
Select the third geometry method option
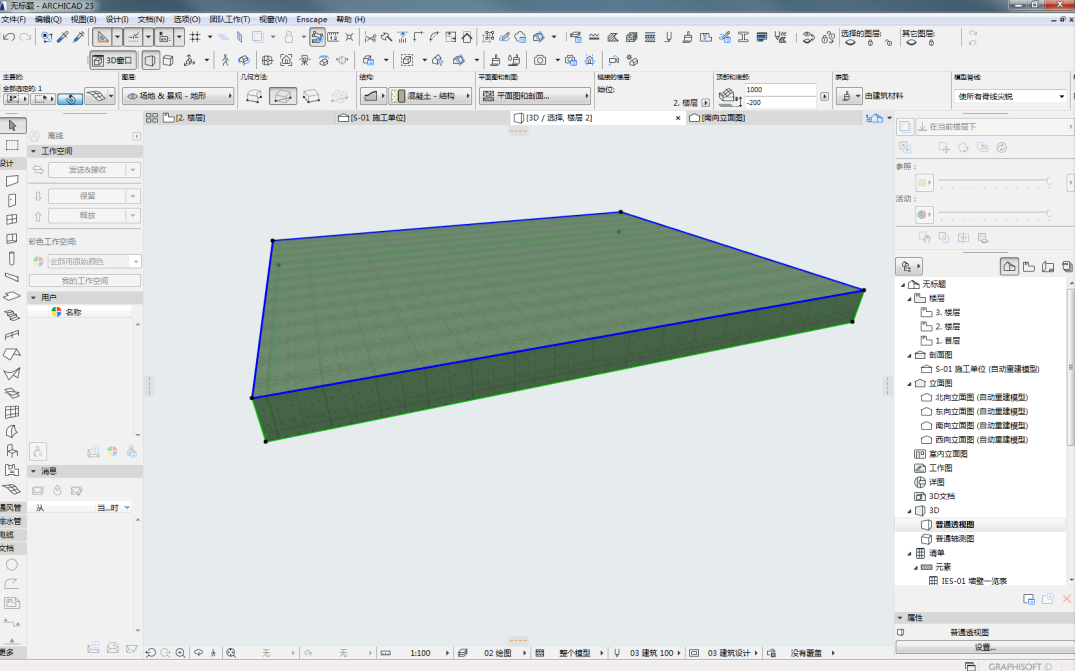click(x=311, y=96)
